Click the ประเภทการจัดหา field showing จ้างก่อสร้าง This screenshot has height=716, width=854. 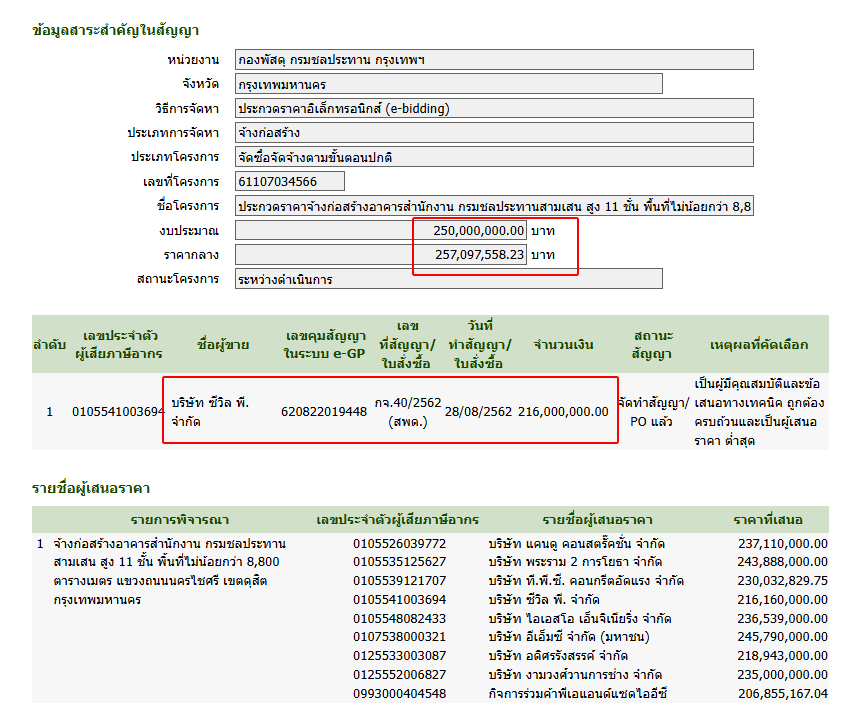pos(493,133)
